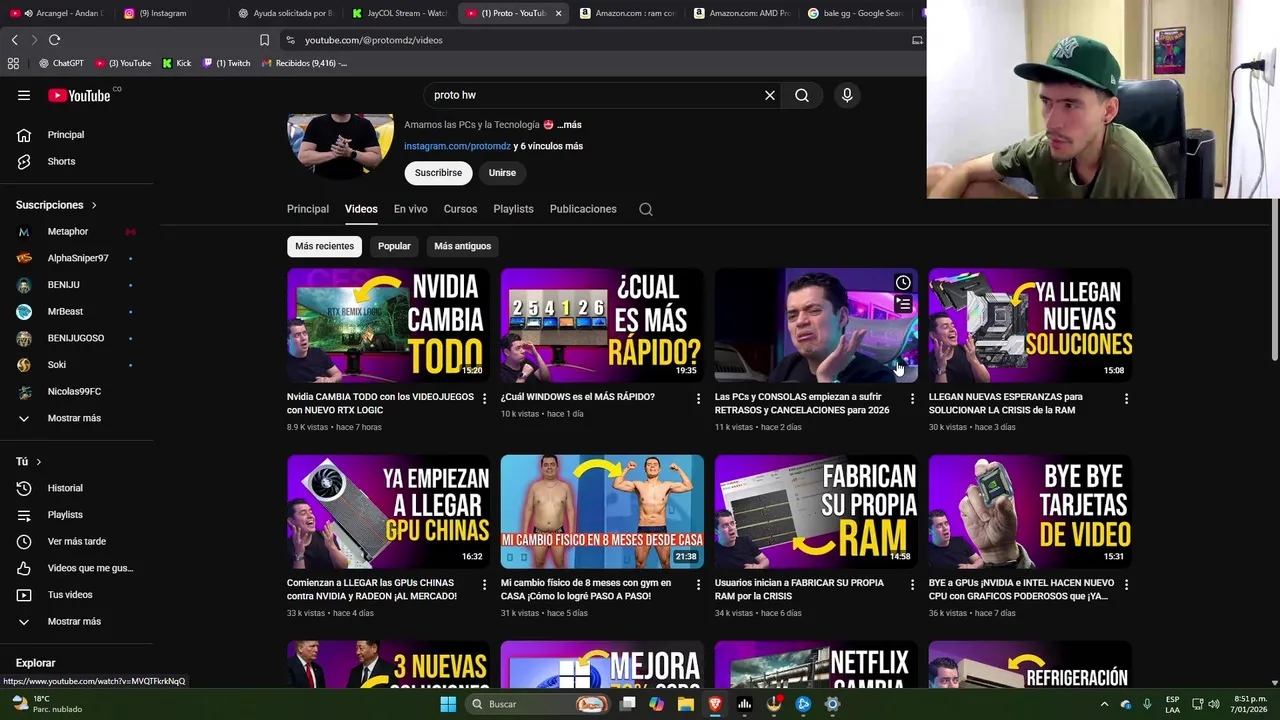Search within the channel using the magnifier
The height and width of the screenshot is (720, 1280).
[x=646, y=209]
